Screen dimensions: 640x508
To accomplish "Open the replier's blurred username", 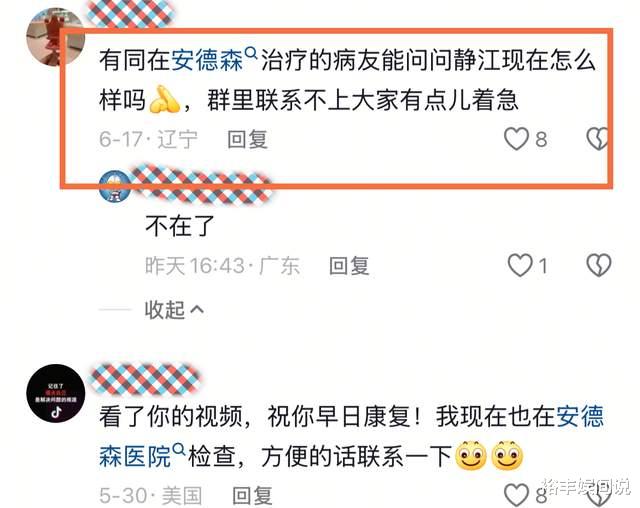I will pos(202,184).
